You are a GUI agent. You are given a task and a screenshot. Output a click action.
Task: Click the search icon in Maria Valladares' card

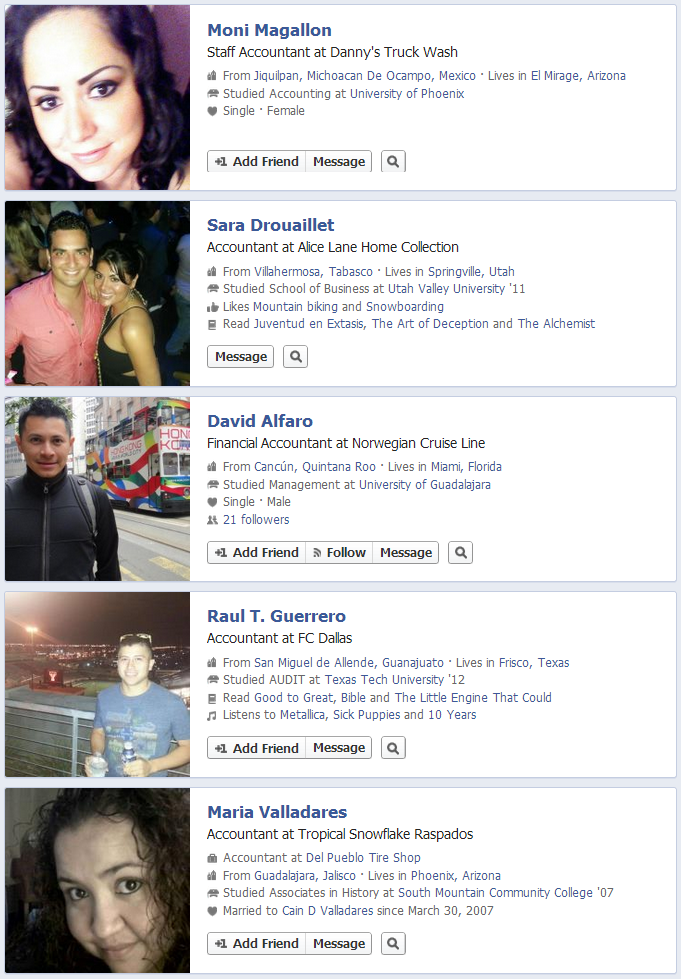tap(393, 943)
